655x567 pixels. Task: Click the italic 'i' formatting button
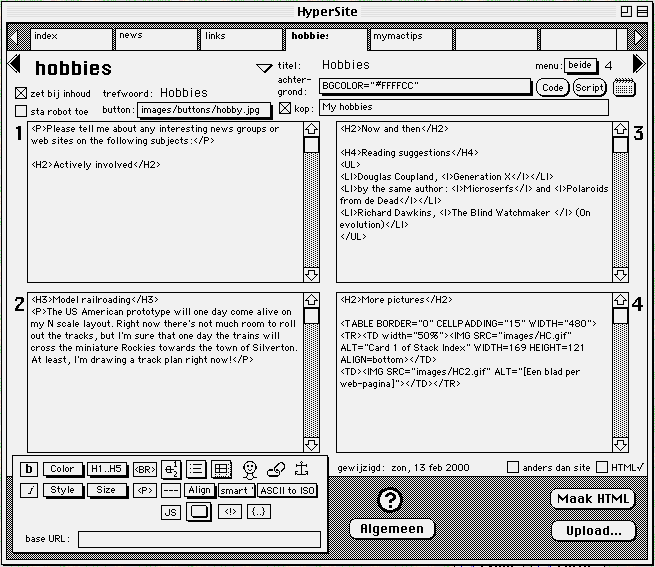tap(29, 490)
